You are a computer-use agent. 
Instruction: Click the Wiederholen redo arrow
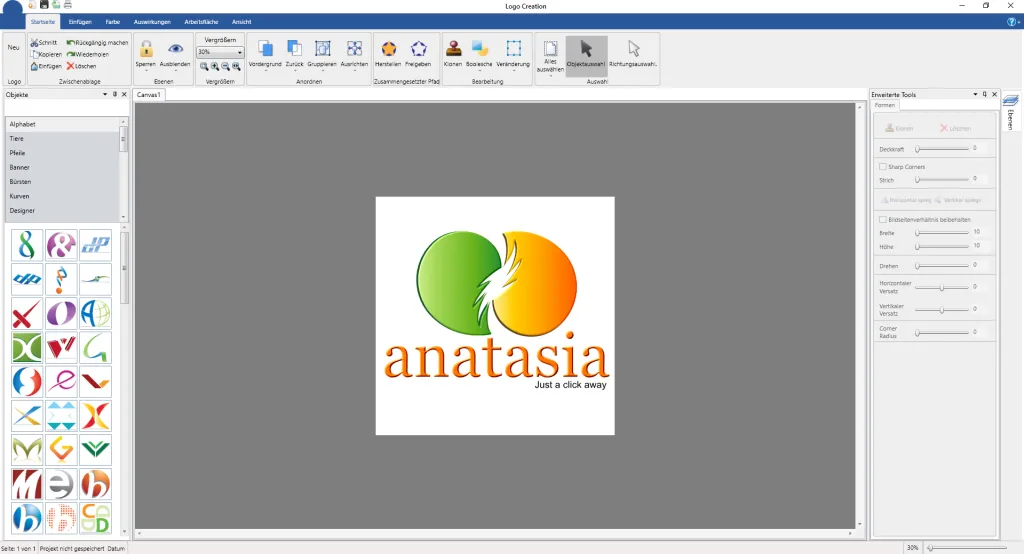(x=71, y=54)
